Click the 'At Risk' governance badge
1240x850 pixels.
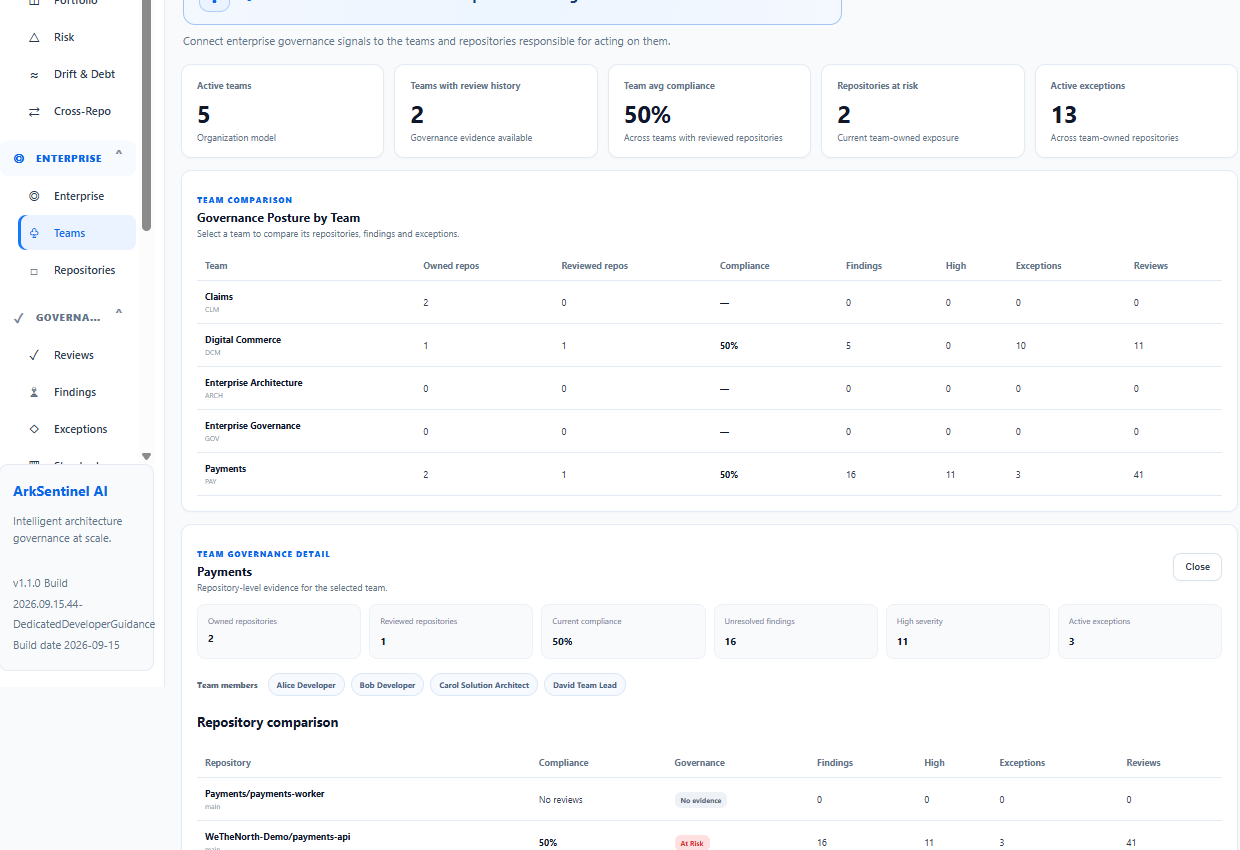click(692, 843)
